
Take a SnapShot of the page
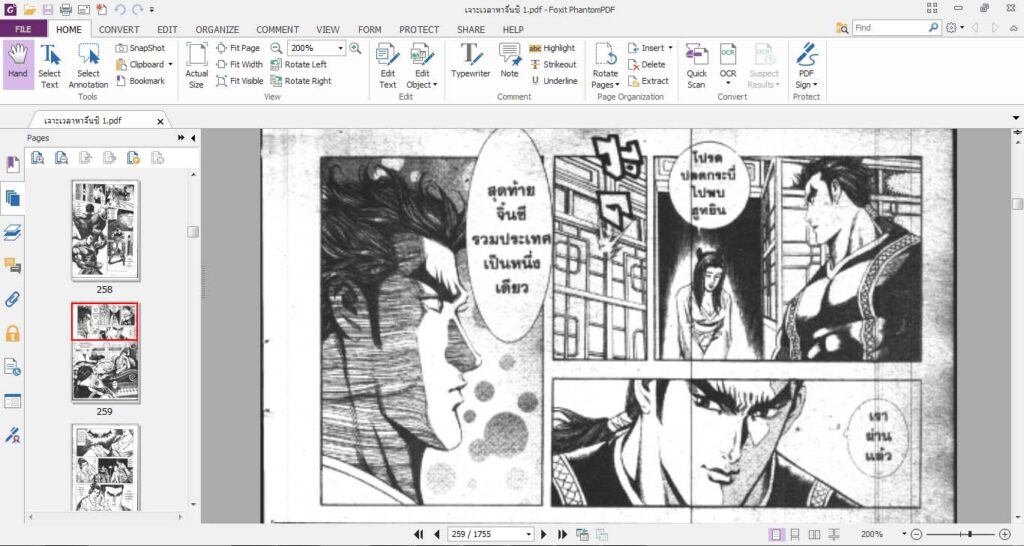point(140,48)
